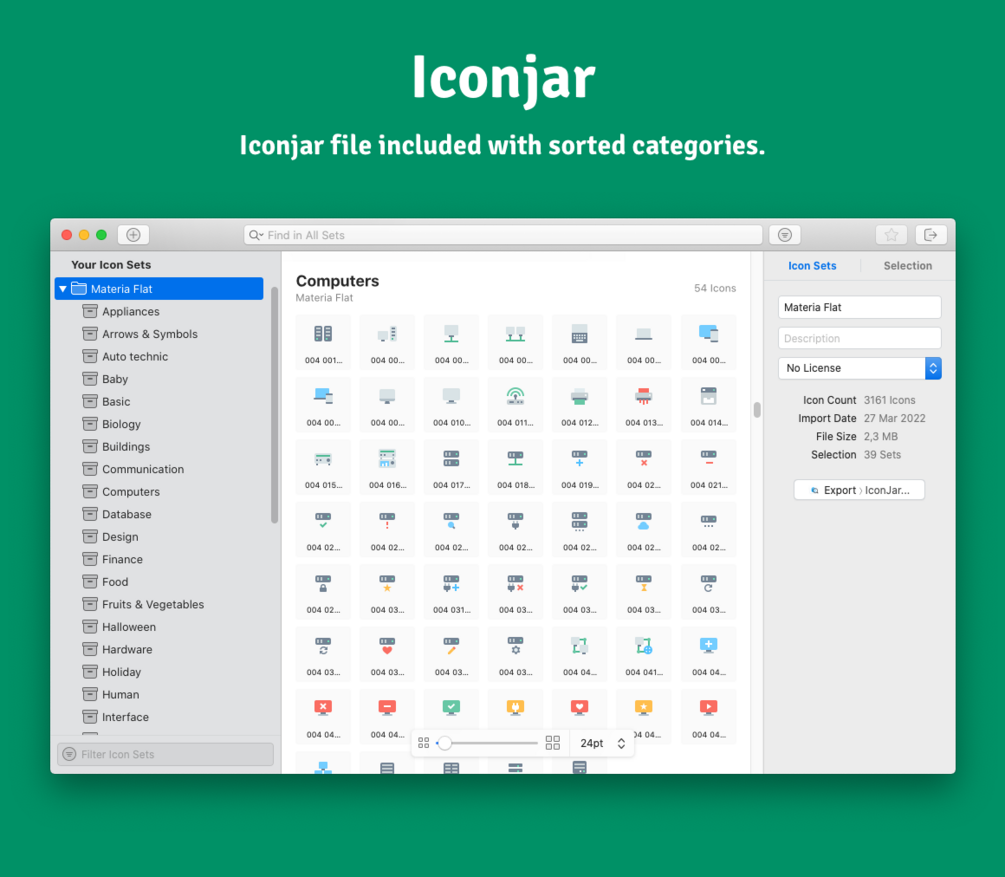Collapse the Materia Flat folder triangle
This screenshot has height=877, width=1005.
click(x=63, y=289)
